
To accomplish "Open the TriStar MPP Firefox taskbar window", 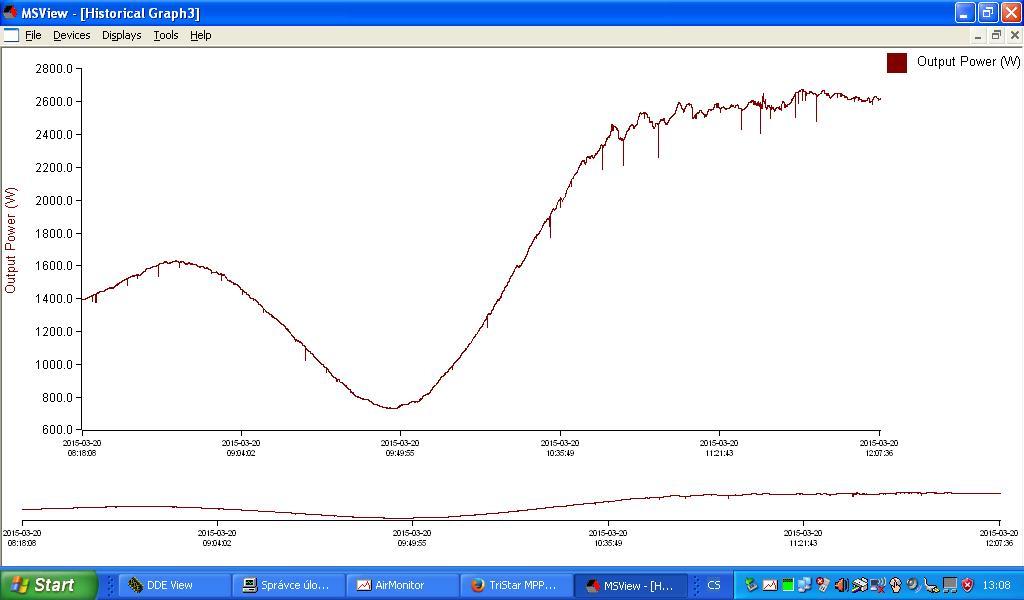I will (x=514, y=585).
